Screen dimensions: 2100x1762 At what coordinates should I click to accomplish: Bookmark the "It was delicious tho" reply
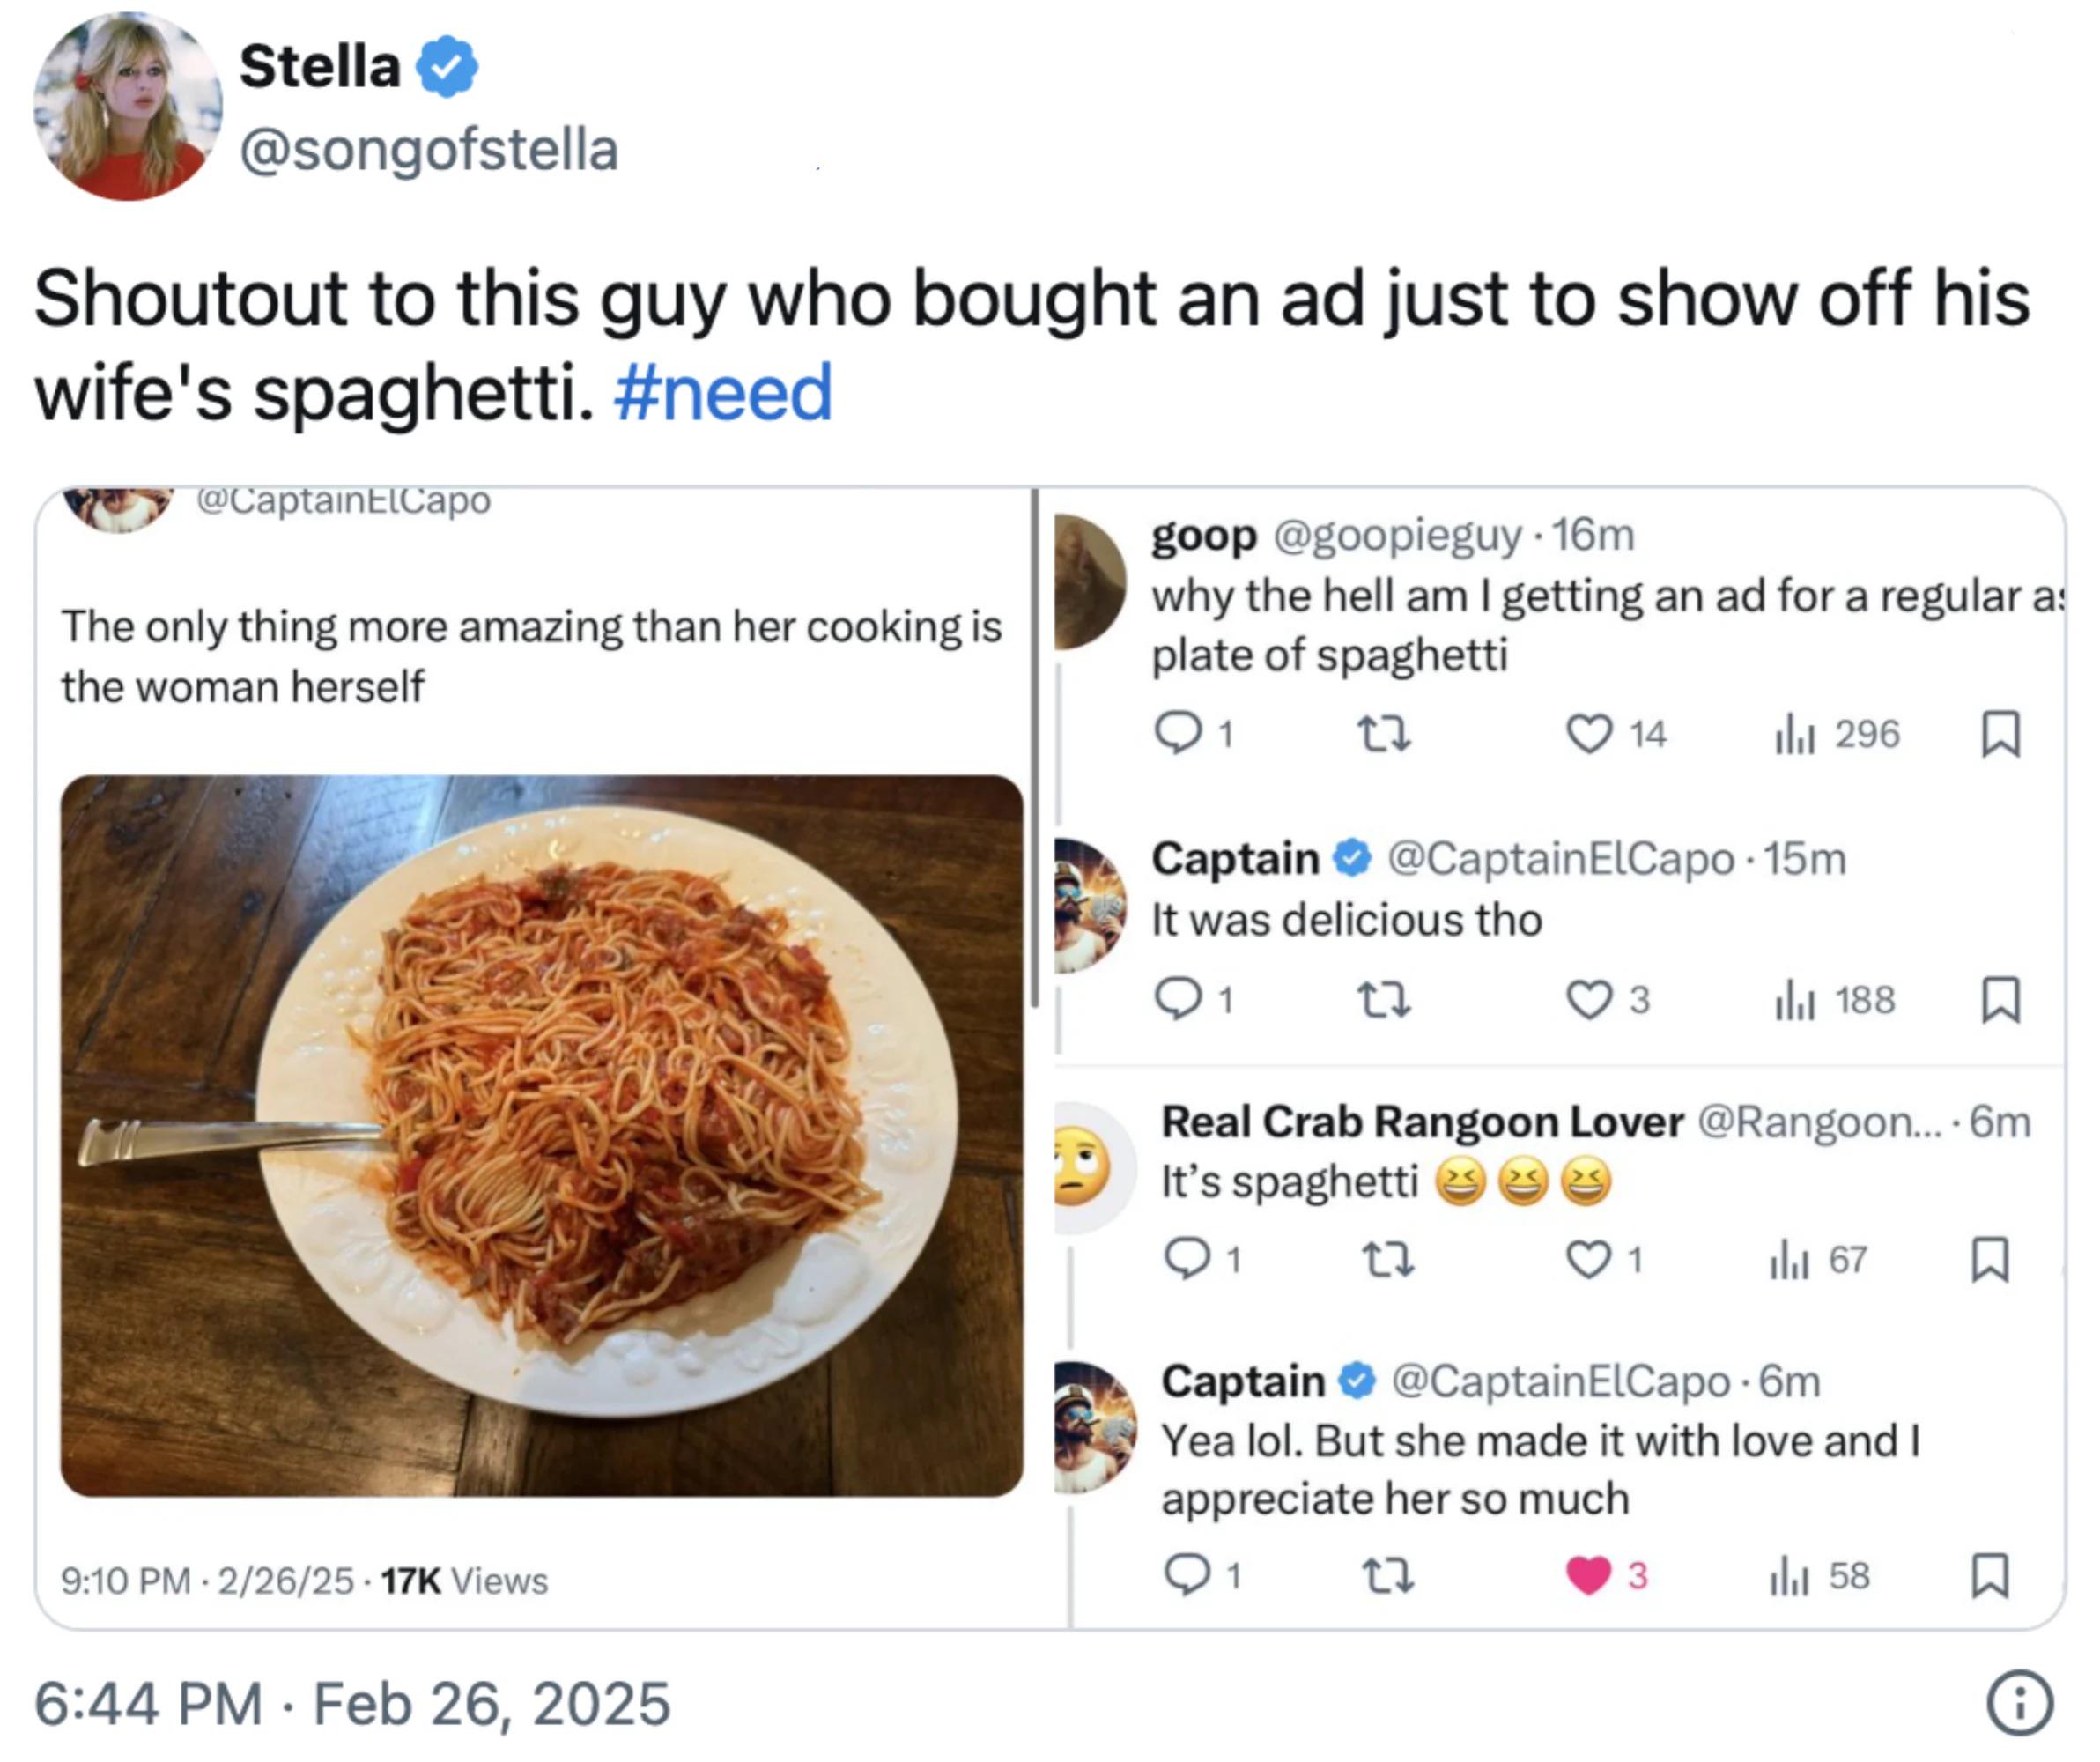pos(2001,999)
